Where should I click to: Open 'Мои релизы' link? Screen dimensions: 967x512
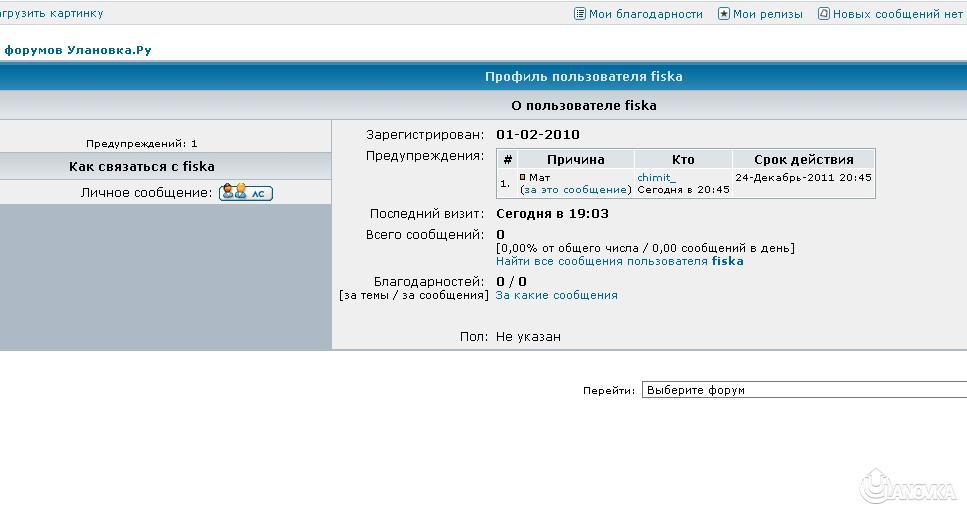pyautogui.click(x=768, y=14)
